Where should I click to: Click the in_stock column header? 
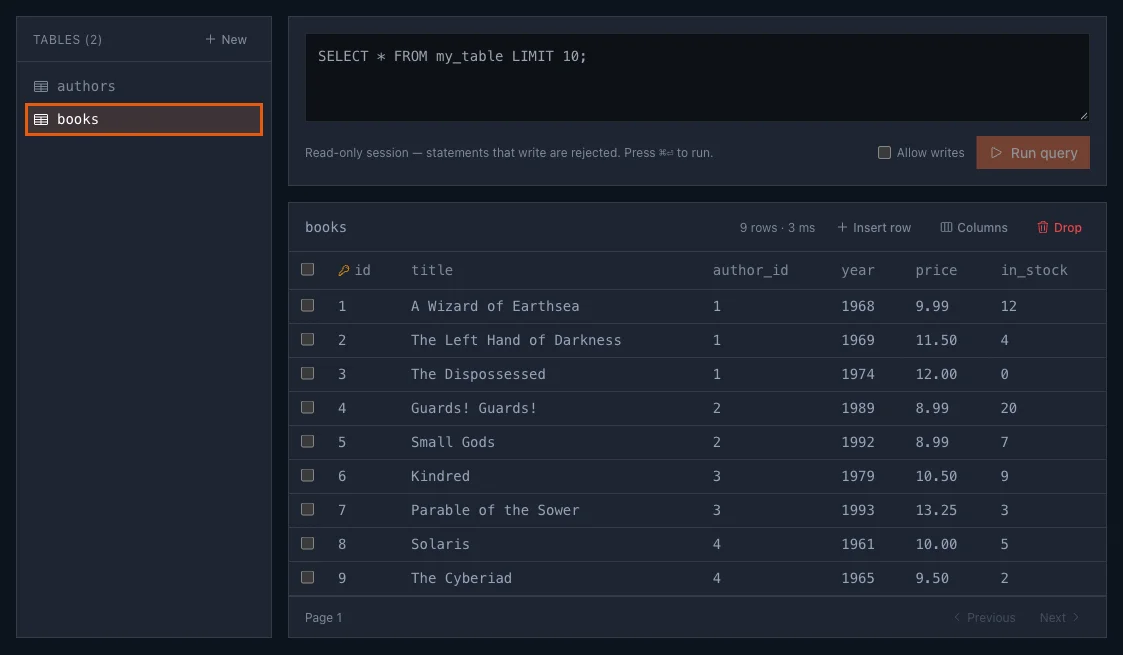(x=1034, y=271)
